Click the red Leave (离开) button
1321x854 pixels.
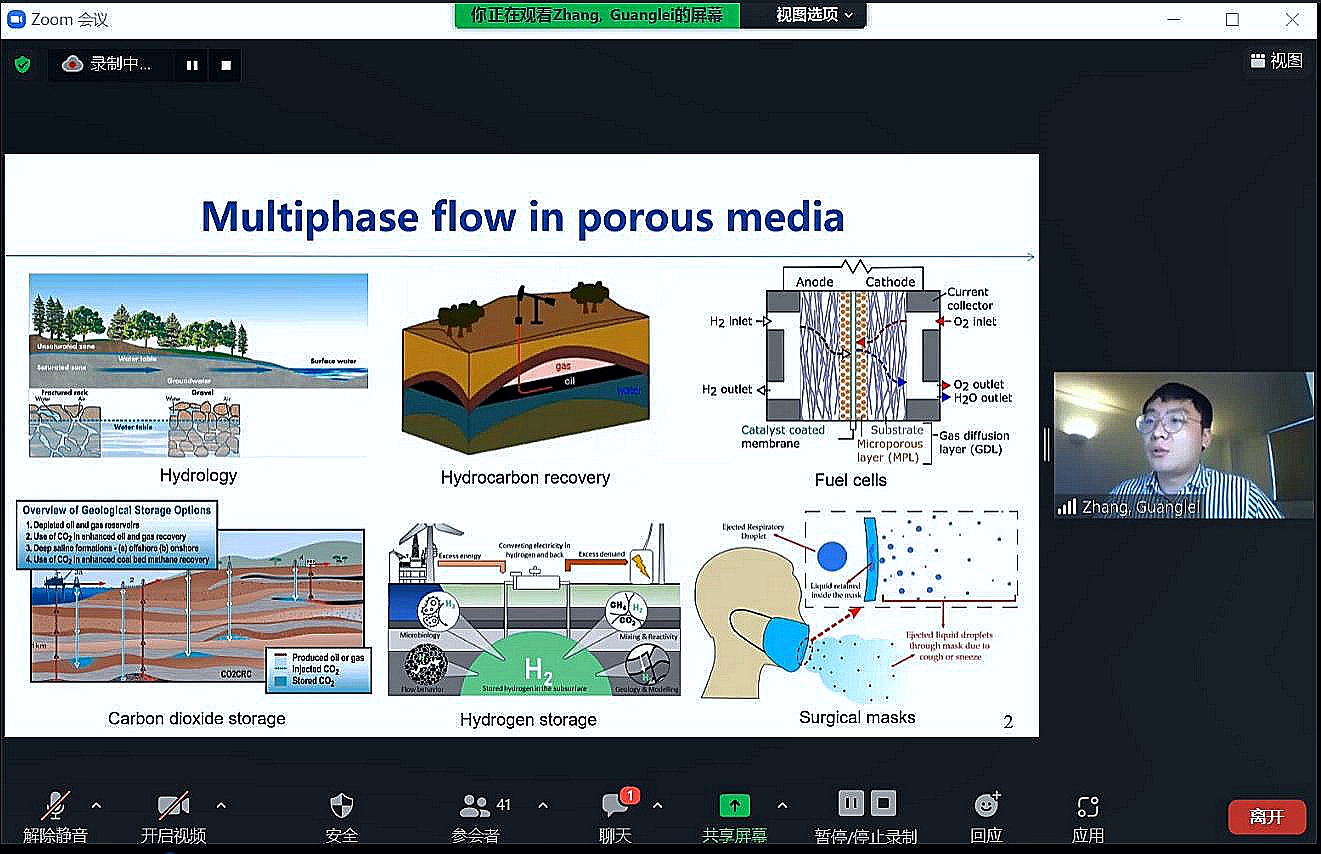click(x=1266, y=817)
